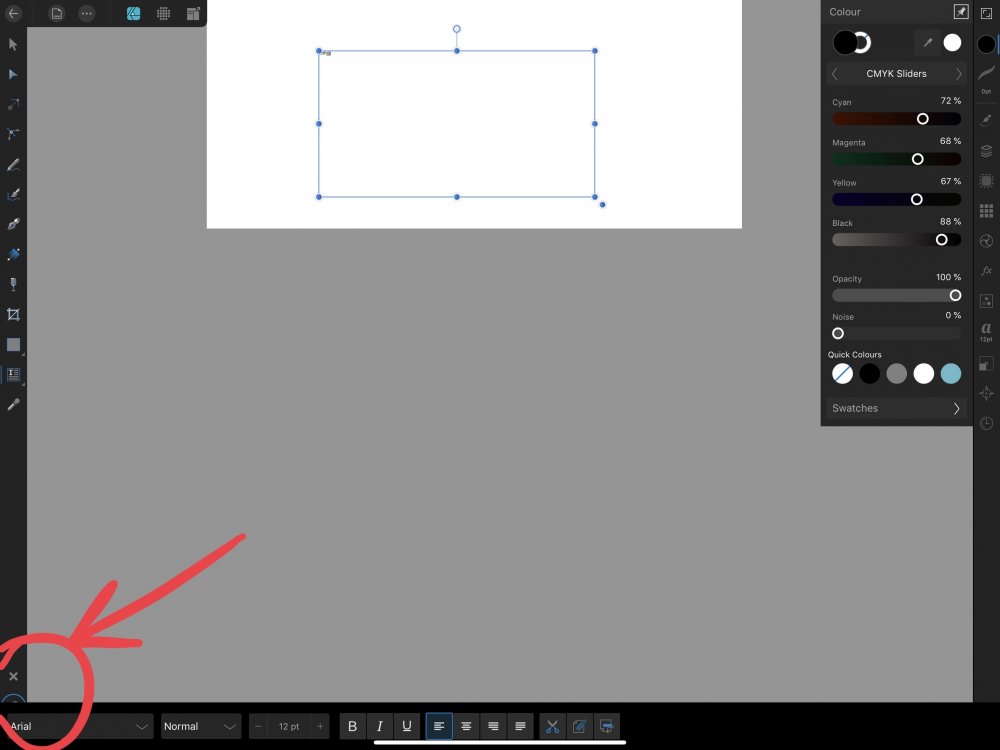Open the Transform studio
The image size is (1000, 750).
coord(986,364)
